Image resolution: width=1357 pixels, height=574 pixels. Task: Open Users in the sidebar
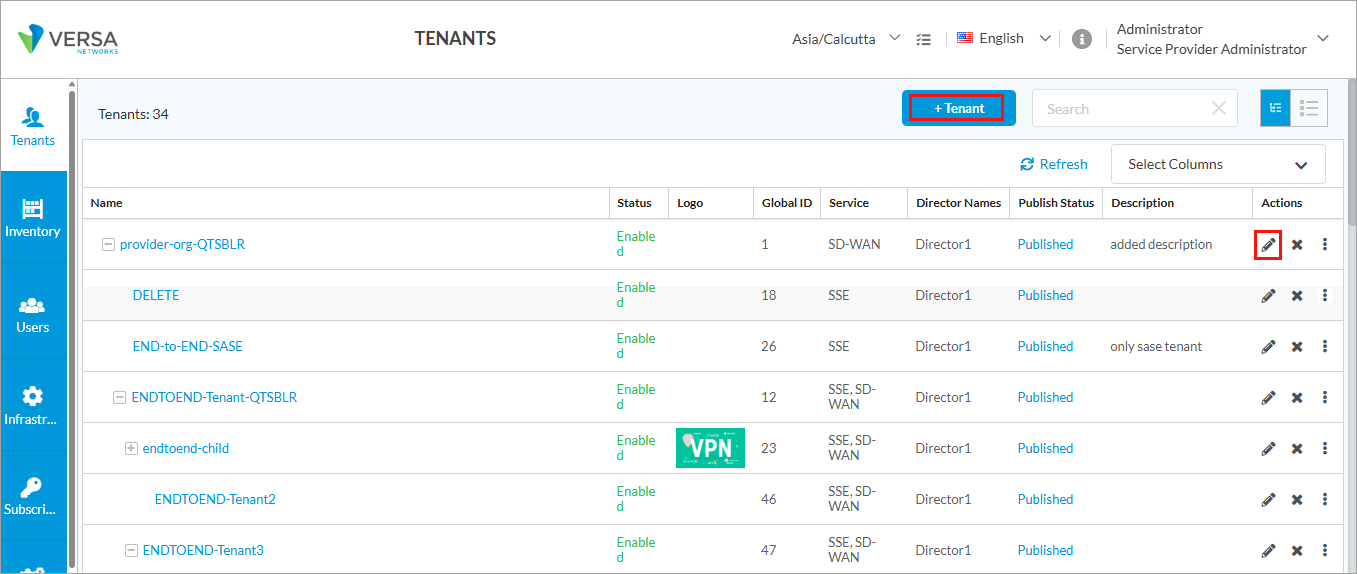coord(33,314)
